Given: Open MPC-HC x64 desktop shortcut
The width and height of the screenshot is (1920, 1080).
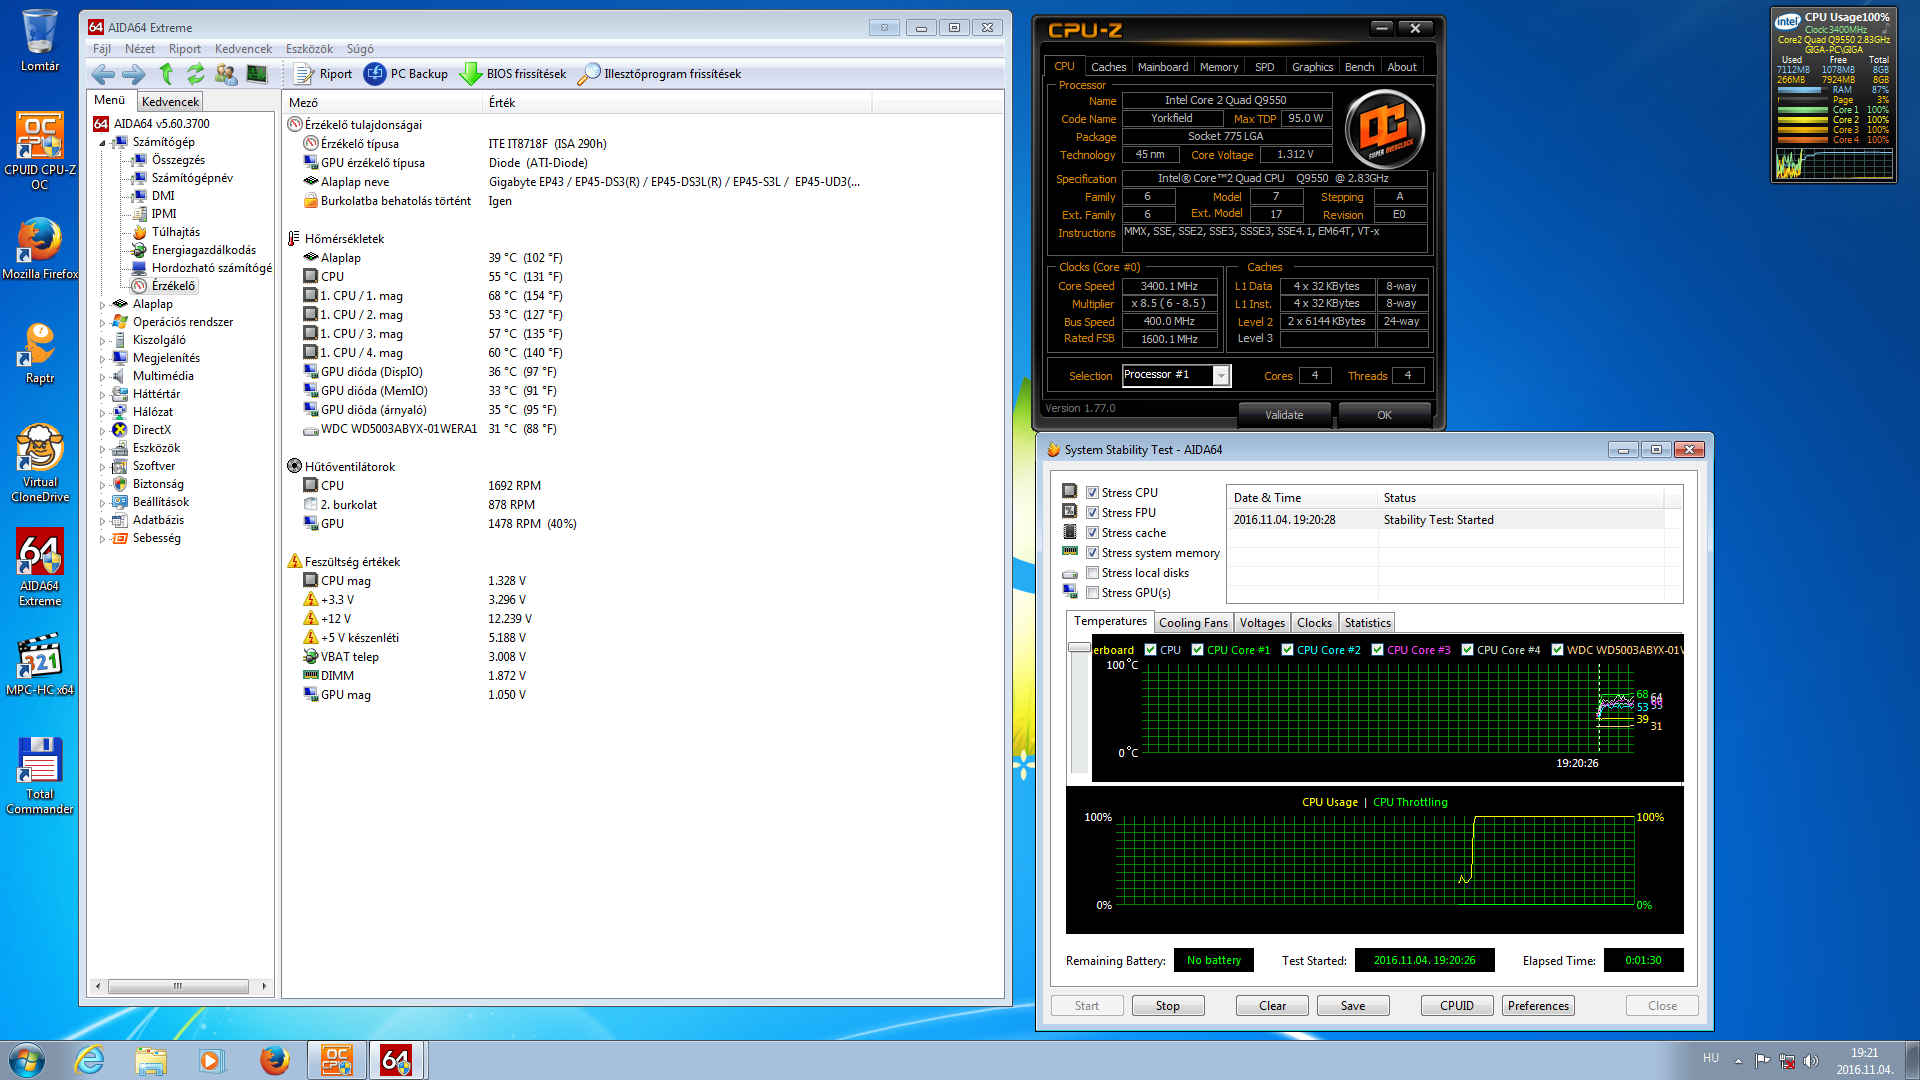Looking at the screenshot, I should point(40,665).
